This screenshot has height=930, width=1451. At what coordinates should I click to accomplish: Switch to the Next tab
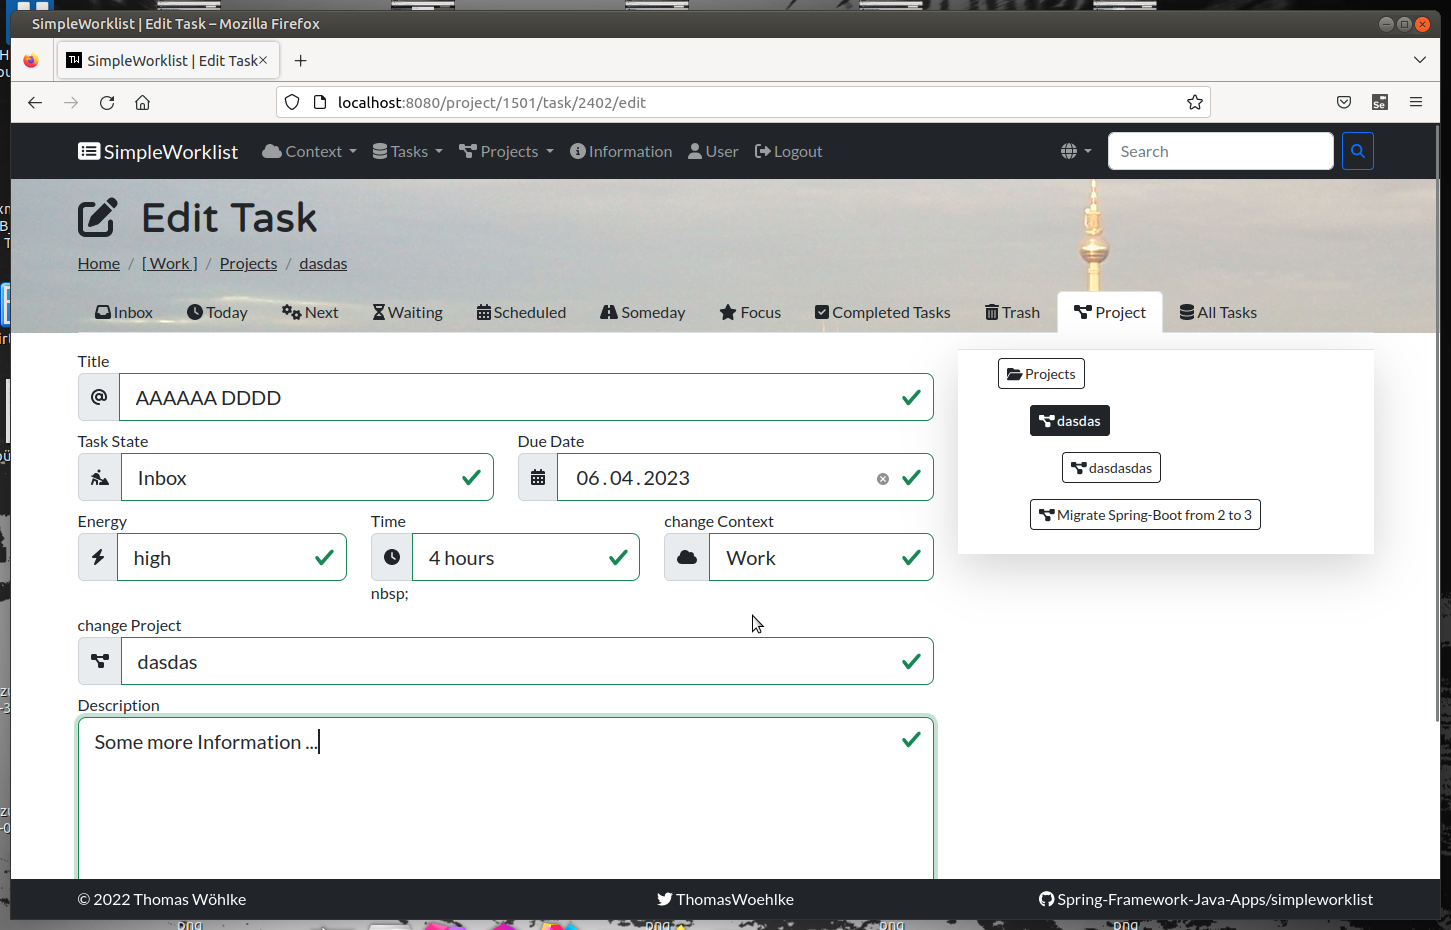pyautogui.click(x=310, y=313)
